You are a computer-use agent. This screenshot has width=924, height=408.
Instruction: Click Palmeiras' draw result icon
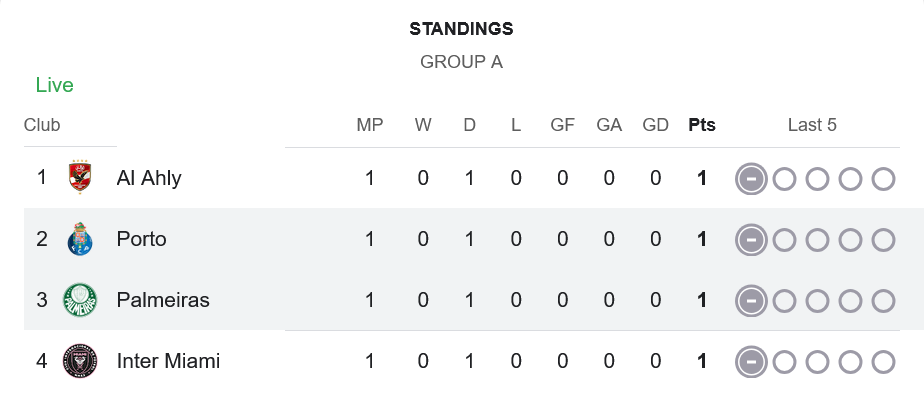[x=751, y=301]
